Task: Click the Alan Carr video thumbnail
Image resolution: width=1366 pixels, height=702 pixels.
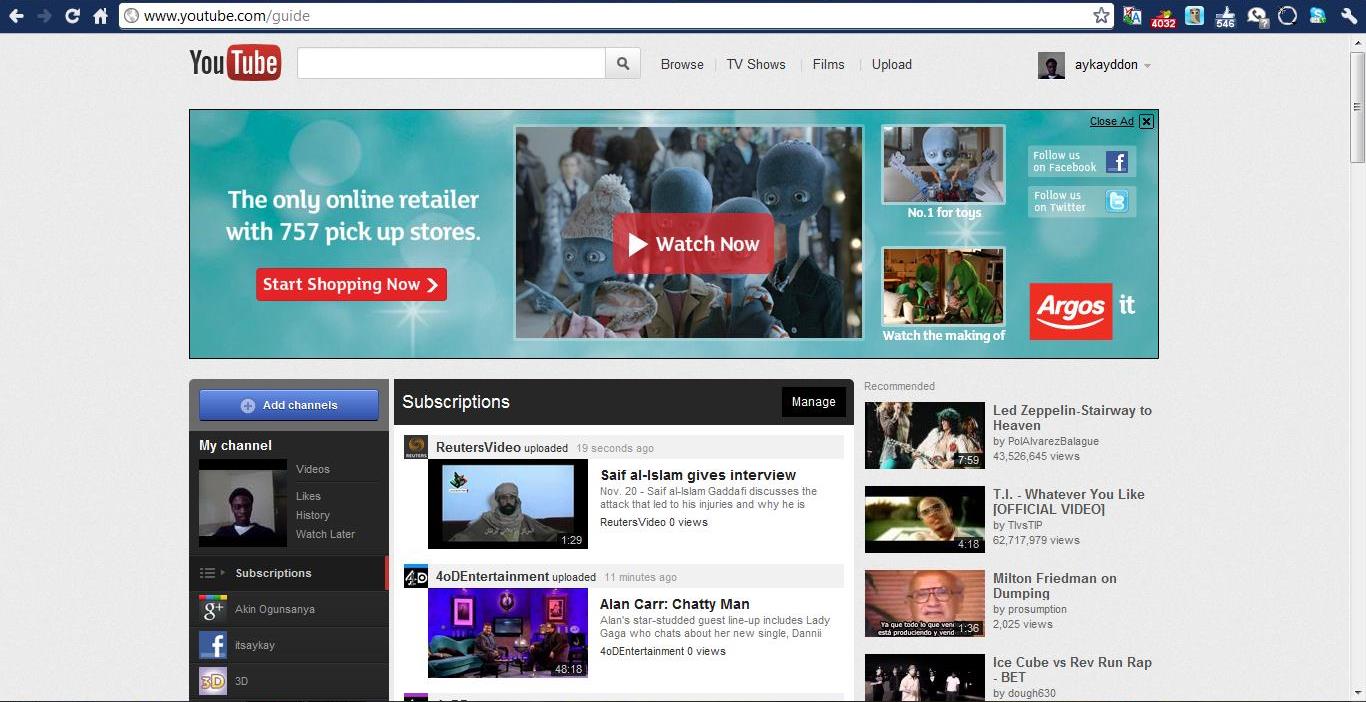Action: 508,633
